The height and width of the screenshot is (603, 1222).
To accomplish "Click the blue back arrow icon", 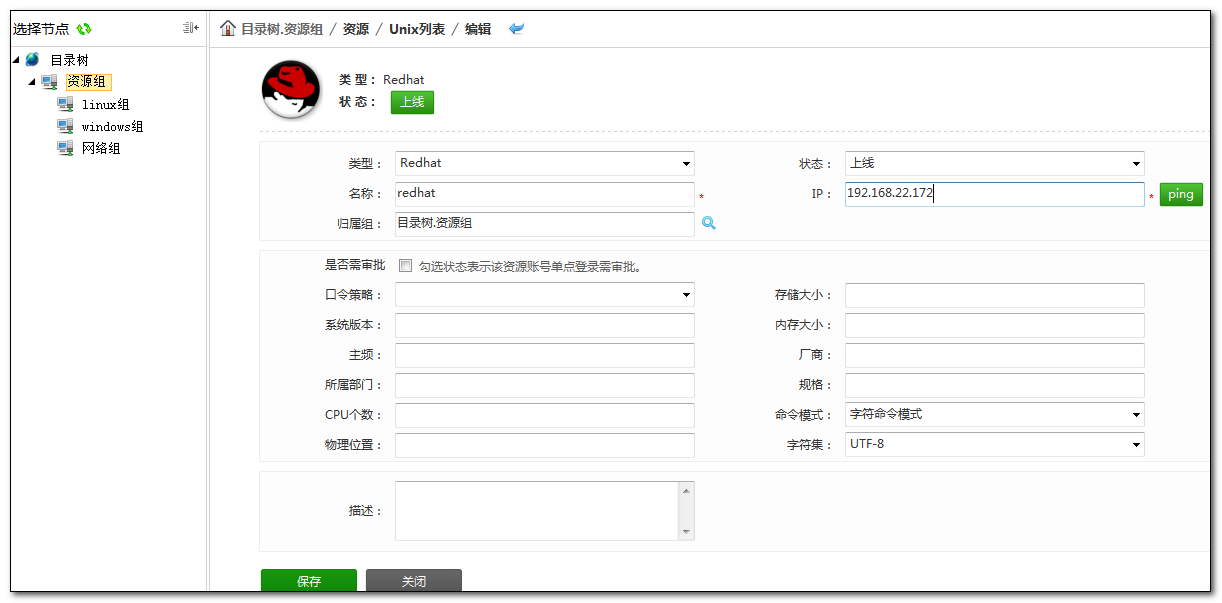I will click(516, 29).
